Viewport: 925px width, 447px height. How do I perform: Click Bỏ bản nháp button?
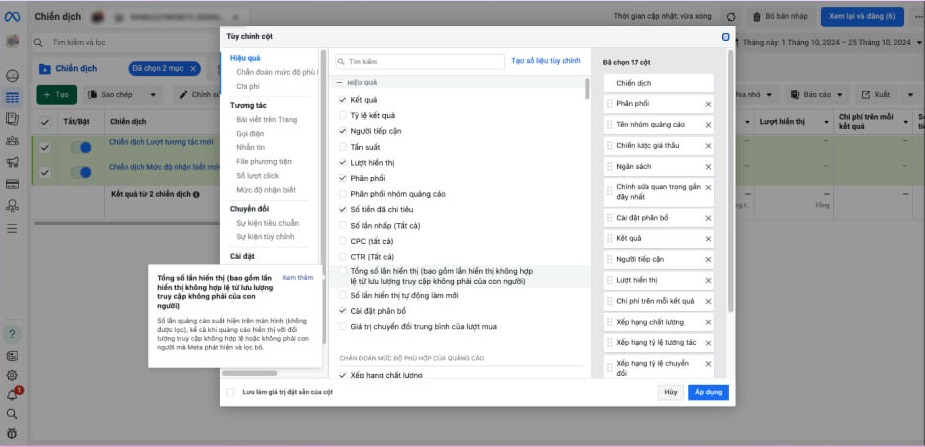tap(780, 17)
